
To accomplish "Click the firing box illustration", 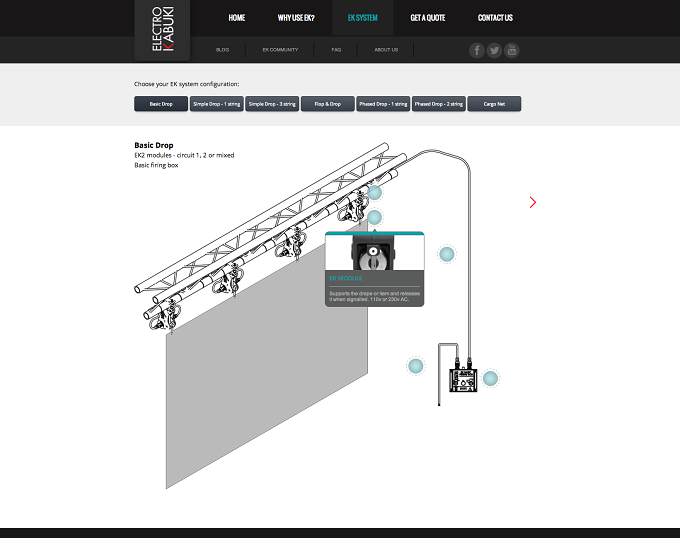I will click(463, 380).
